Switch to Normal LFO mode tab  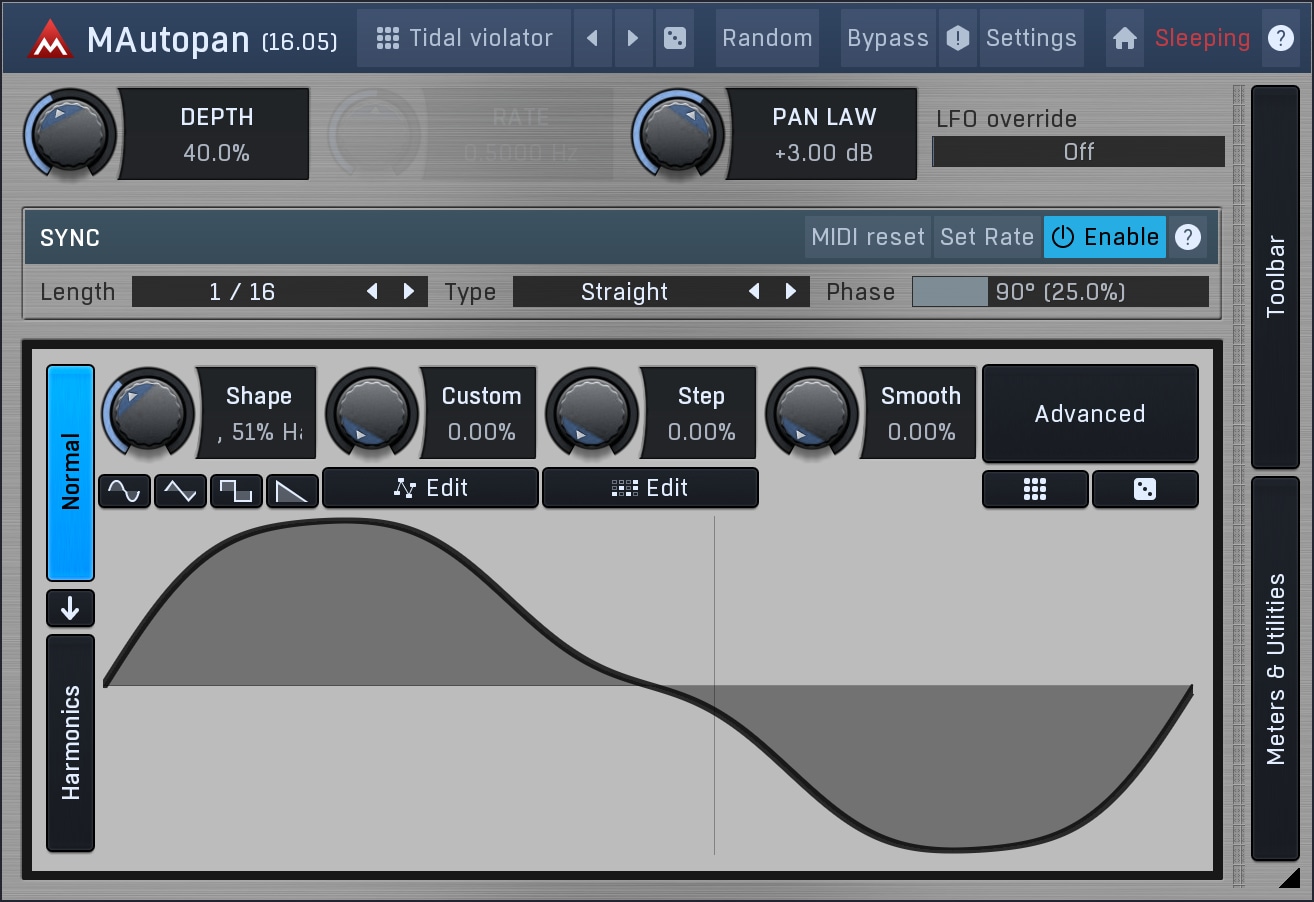click(x=70, y=472)
